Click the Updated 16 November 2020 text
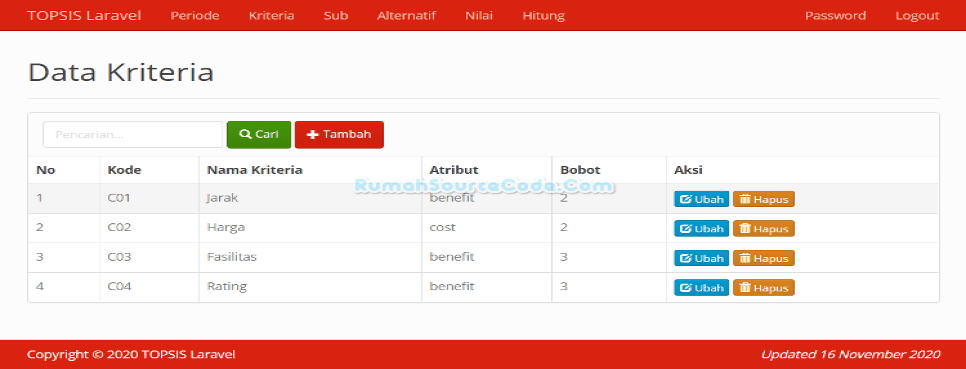966x369 pixels. click(x=851, y=354)
